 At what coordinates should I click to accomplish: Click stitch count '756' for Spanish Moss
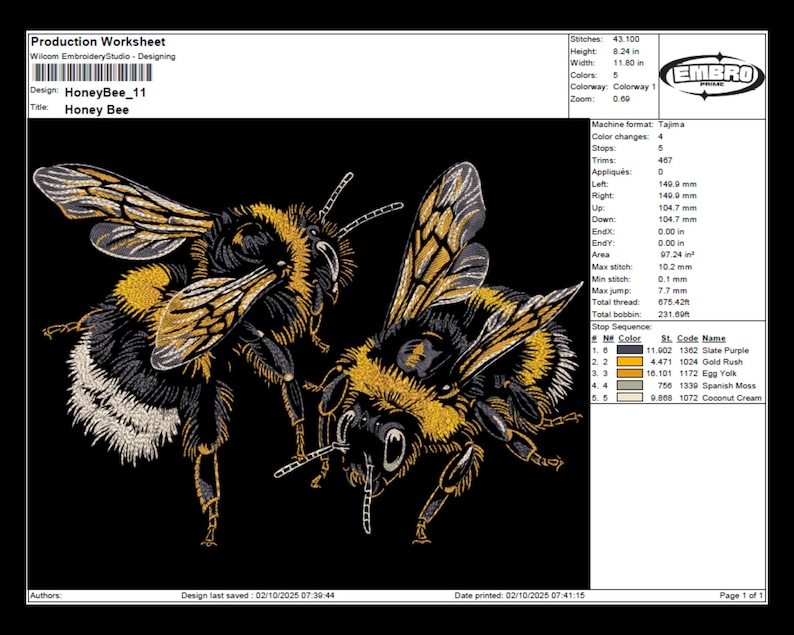tap(664, 386)
